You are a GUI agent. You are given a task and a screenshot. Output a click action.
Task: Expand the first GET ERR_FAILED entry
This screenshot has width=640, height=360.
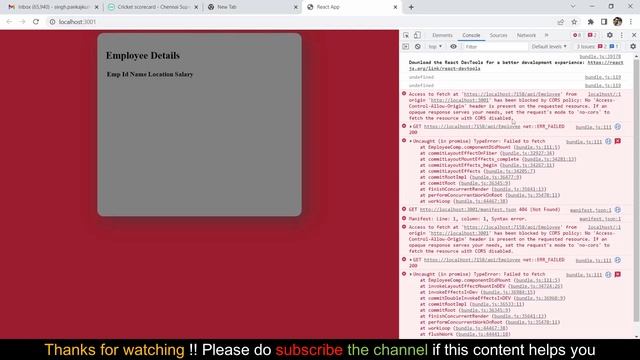tap(411, 127)
